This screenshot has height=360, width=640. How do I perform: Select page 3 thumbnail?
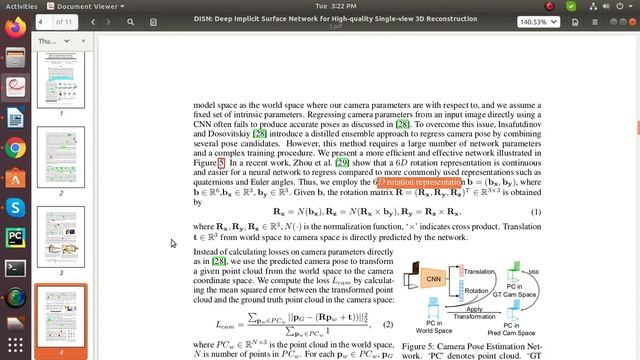61,237
